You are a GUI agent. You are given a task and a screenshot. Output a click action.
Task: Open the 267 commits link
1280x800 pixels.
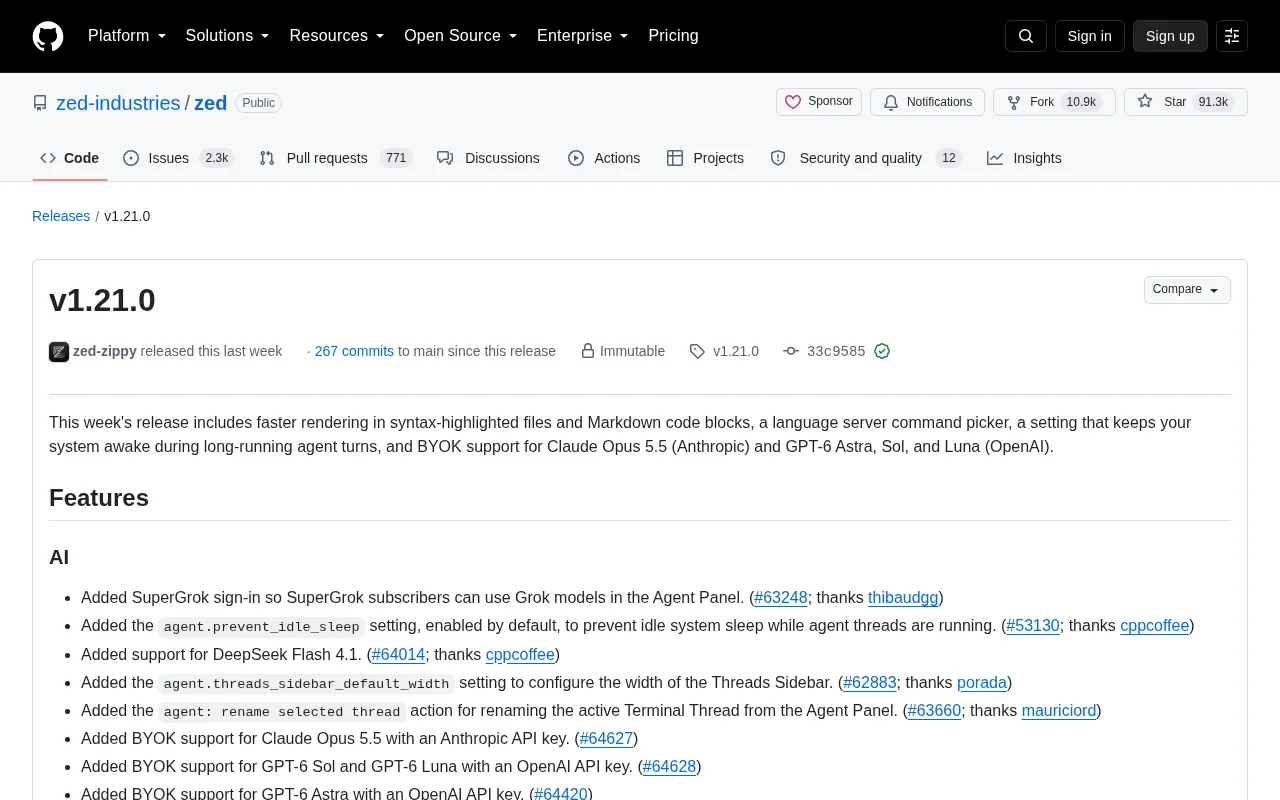pyautogui.click(x=354, y=351)
